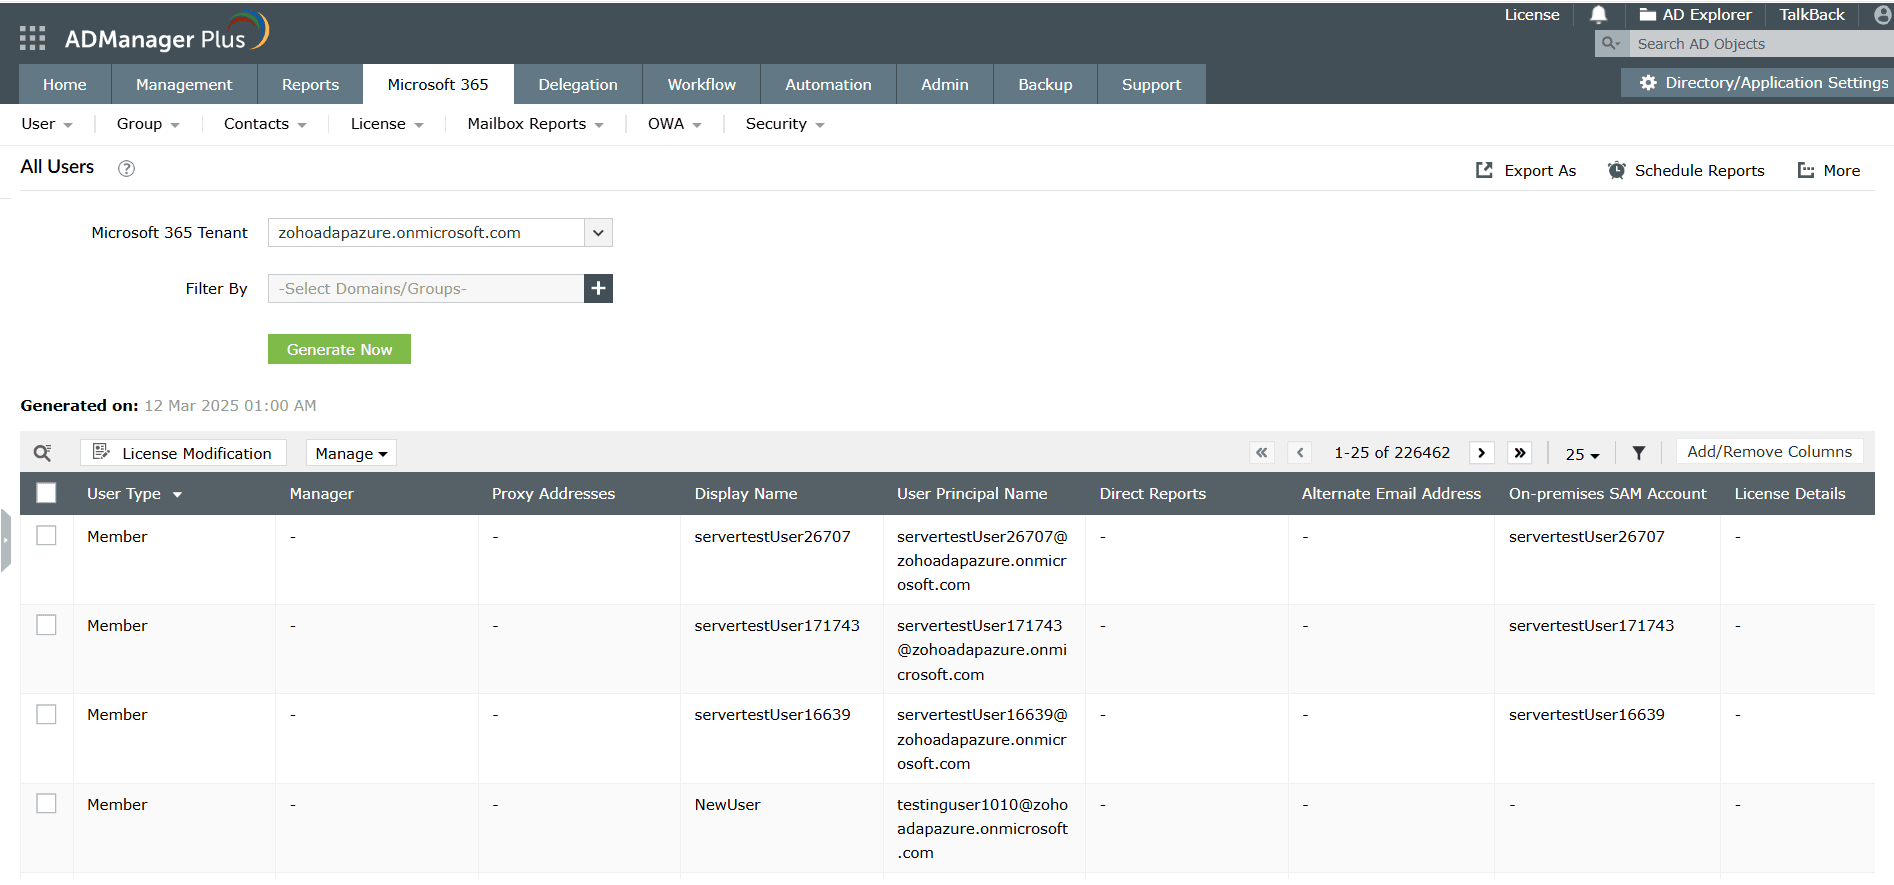Click the Alternate Email Address column header
This screenshot has height=885, width=1894.
(1391, 494)
